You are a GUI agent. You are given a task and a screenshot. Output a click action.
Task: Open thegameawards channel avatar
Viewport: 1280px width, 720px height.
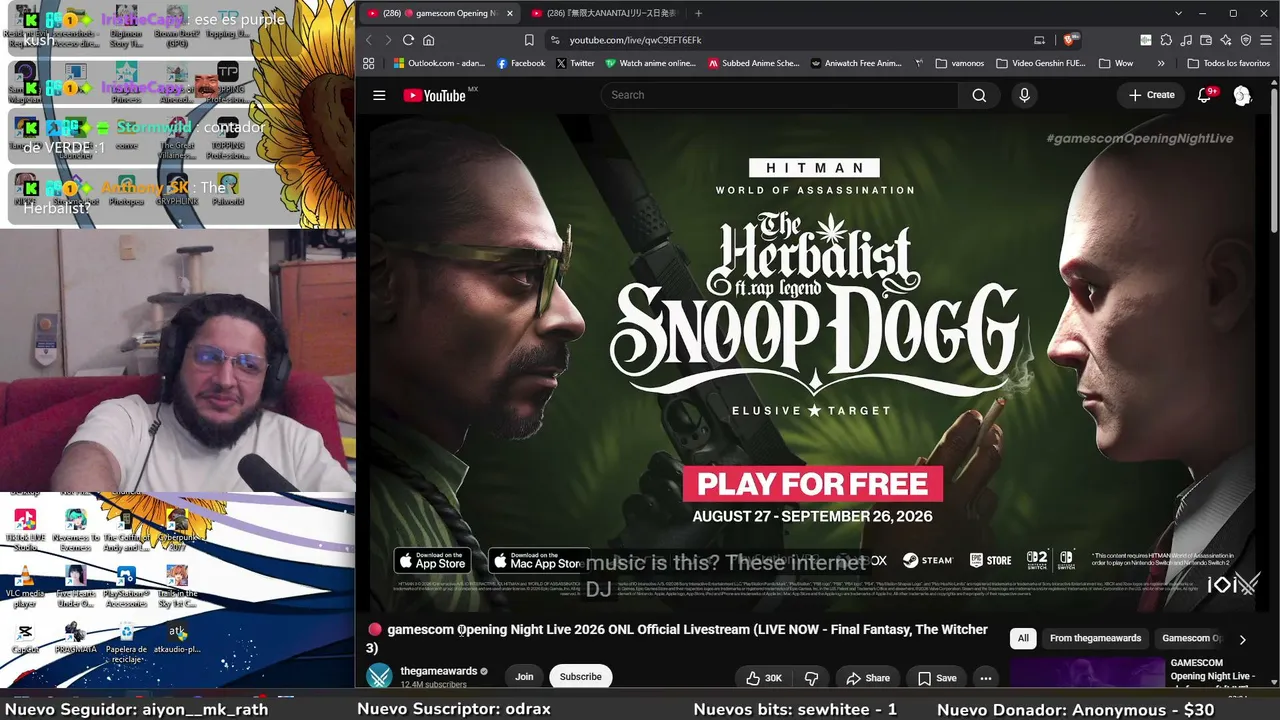pyautogui.click(x=380, y=676)
